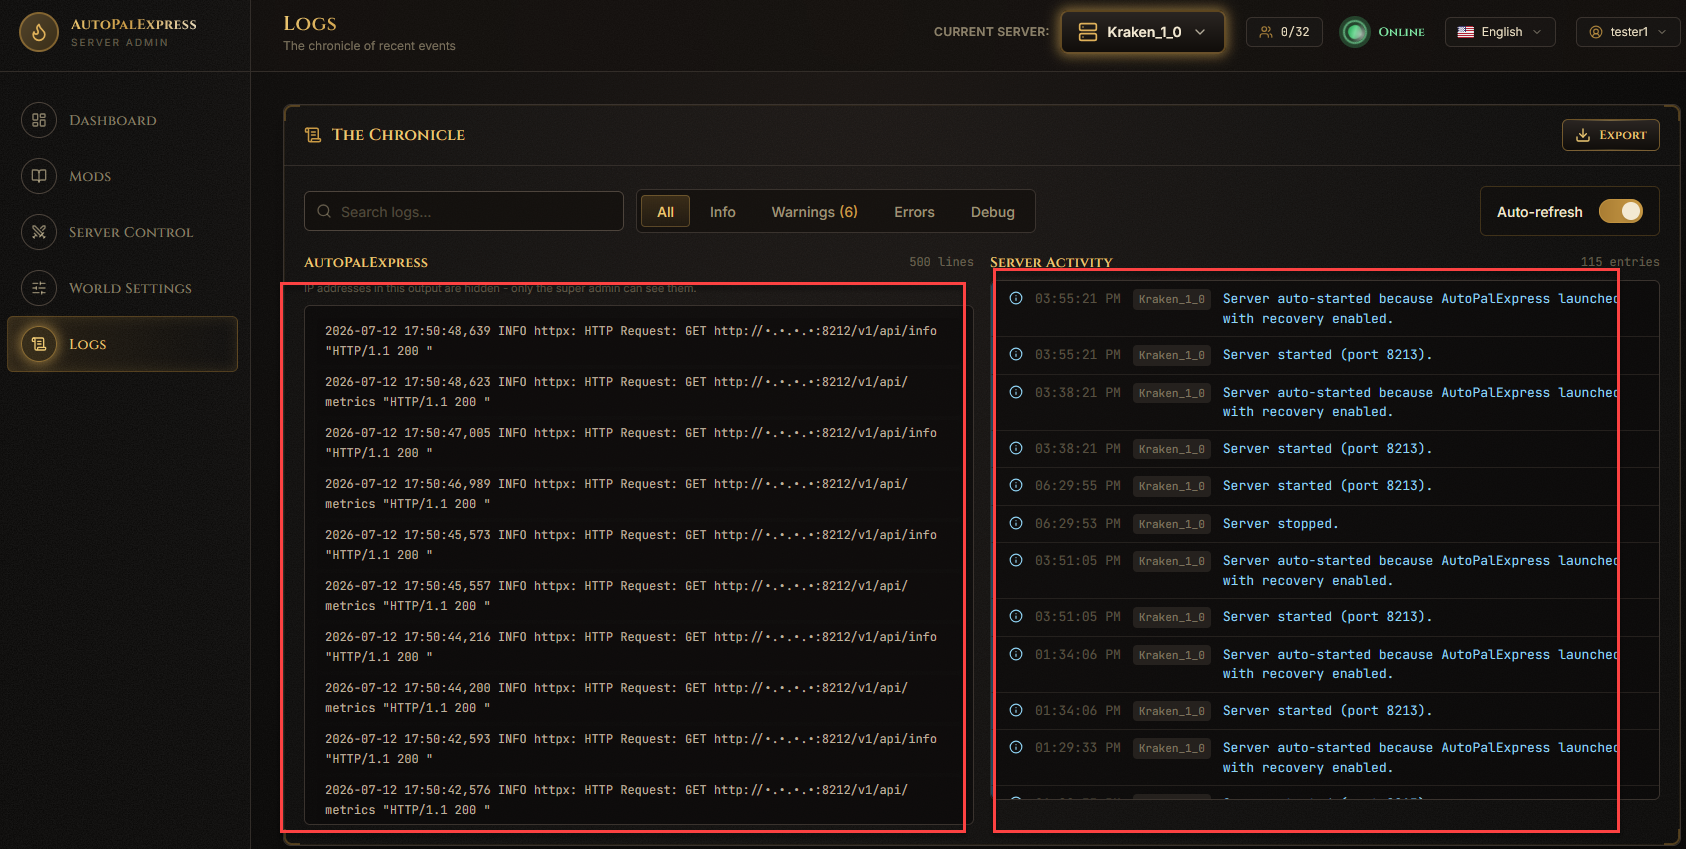This screenshot has height=849, width=1686.
Task: Switch to the Errors filter tab
Action: click(914, 212)
